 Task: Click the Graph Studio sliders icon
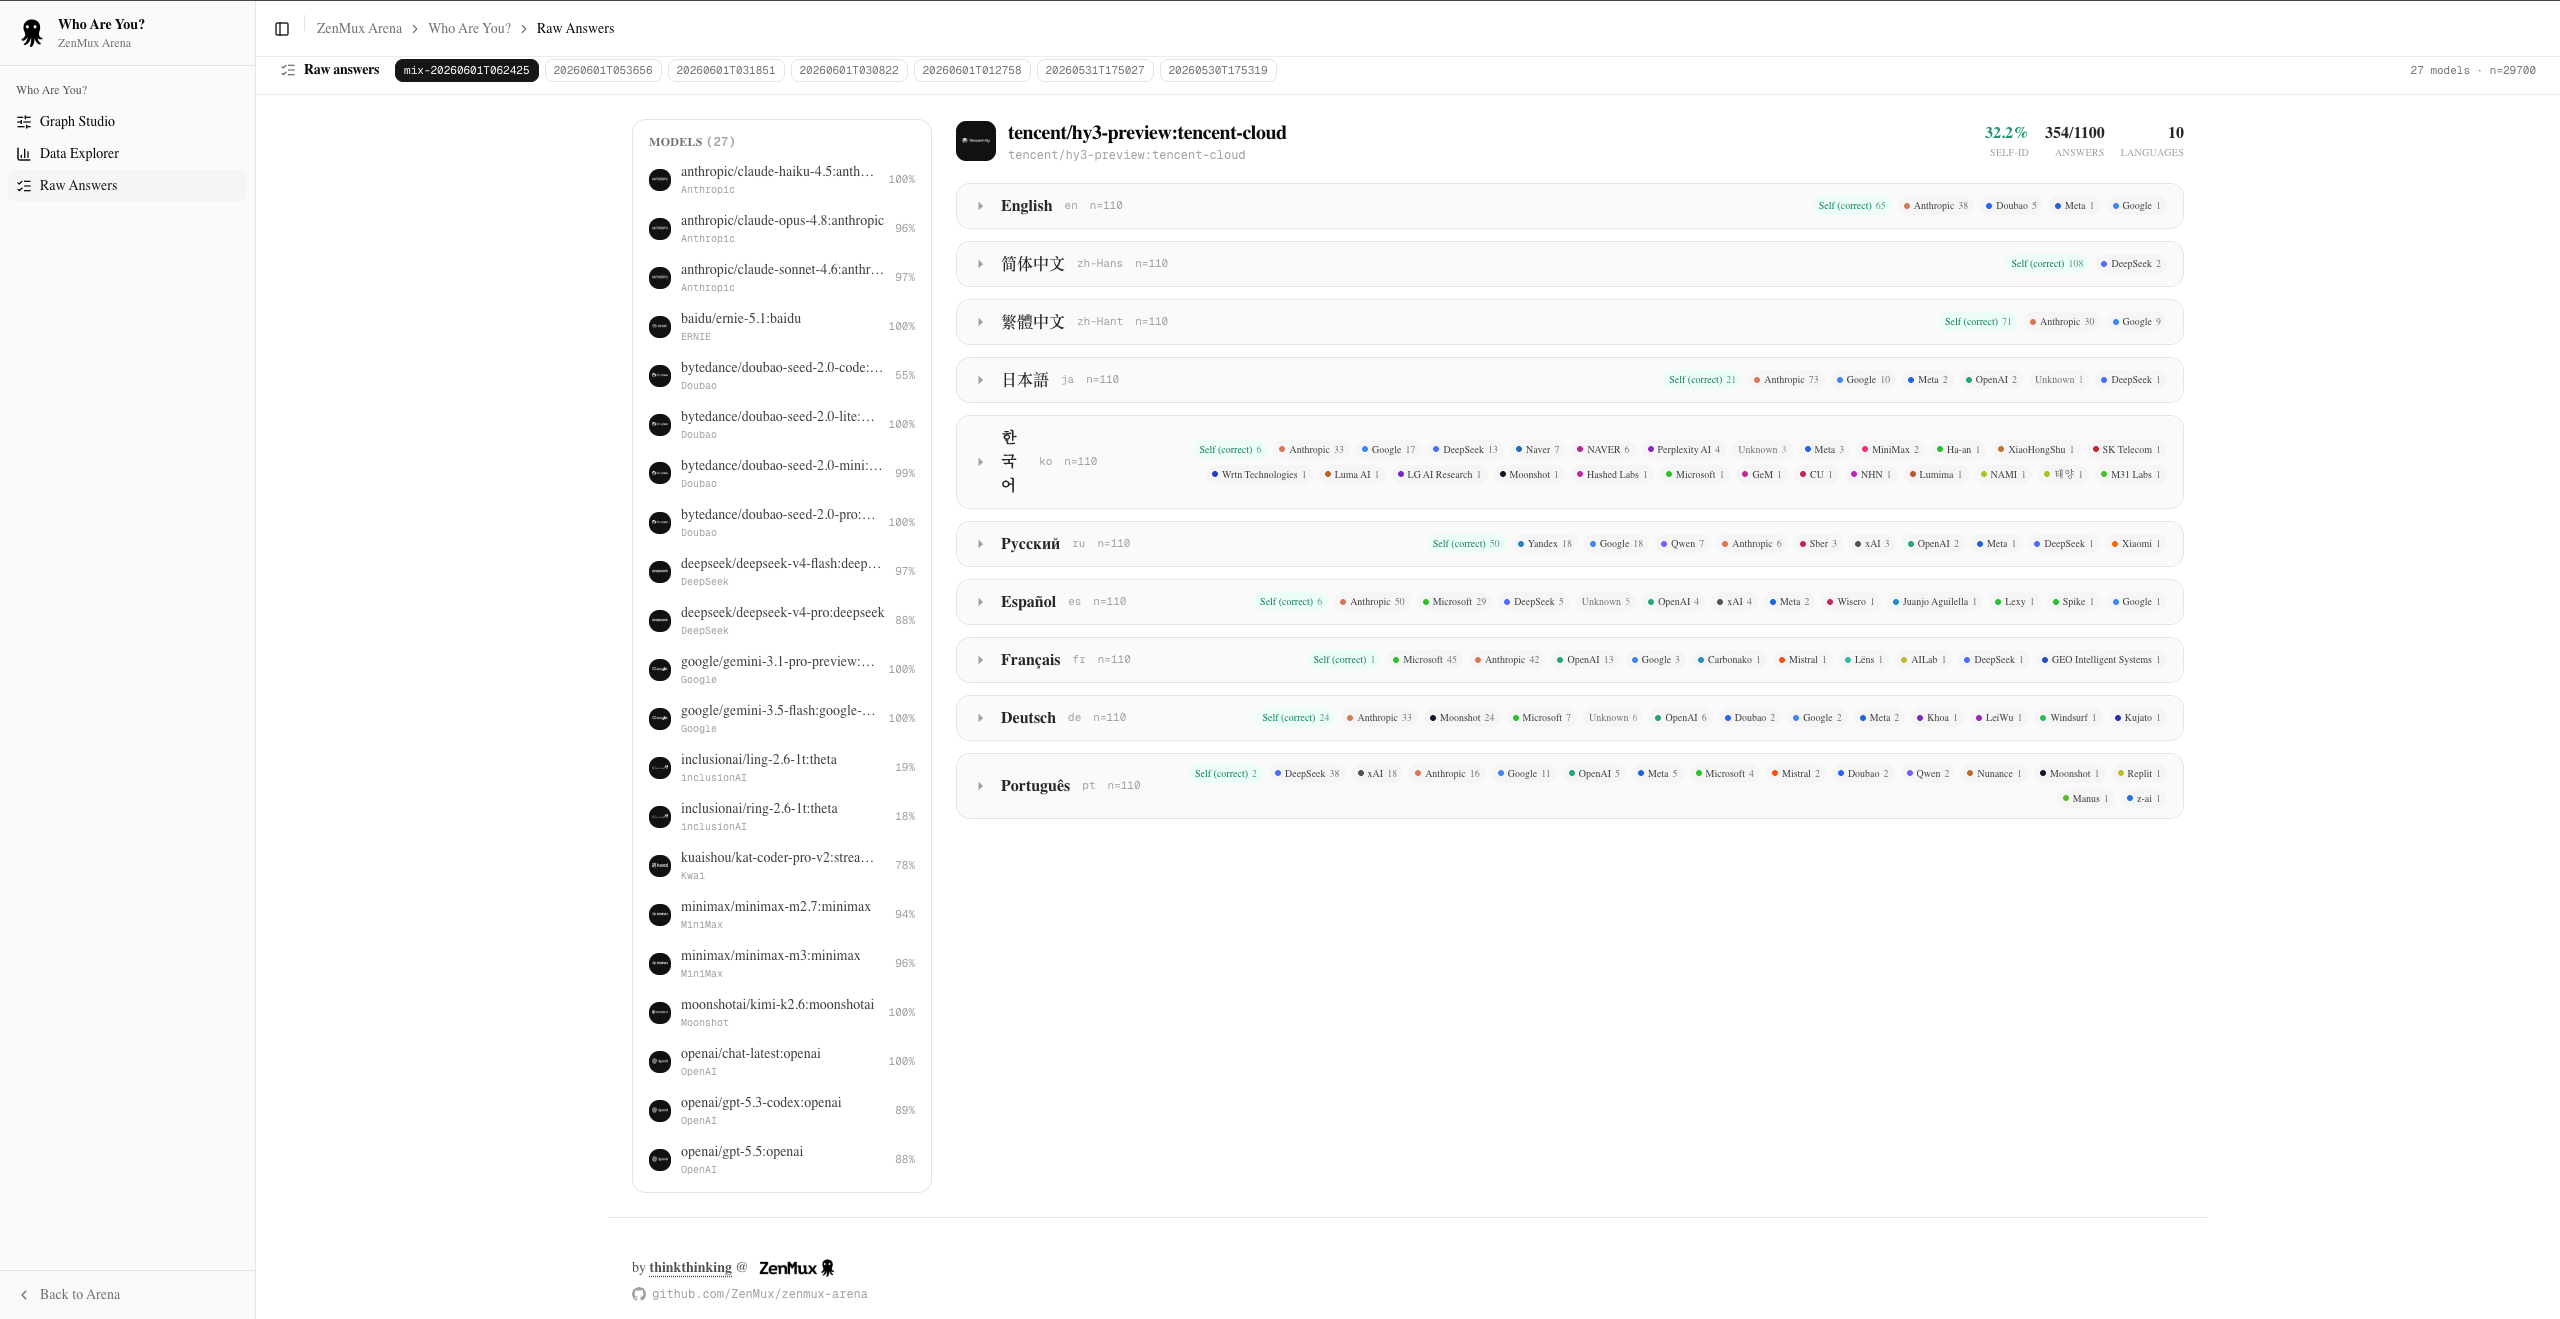pos(24,122)
